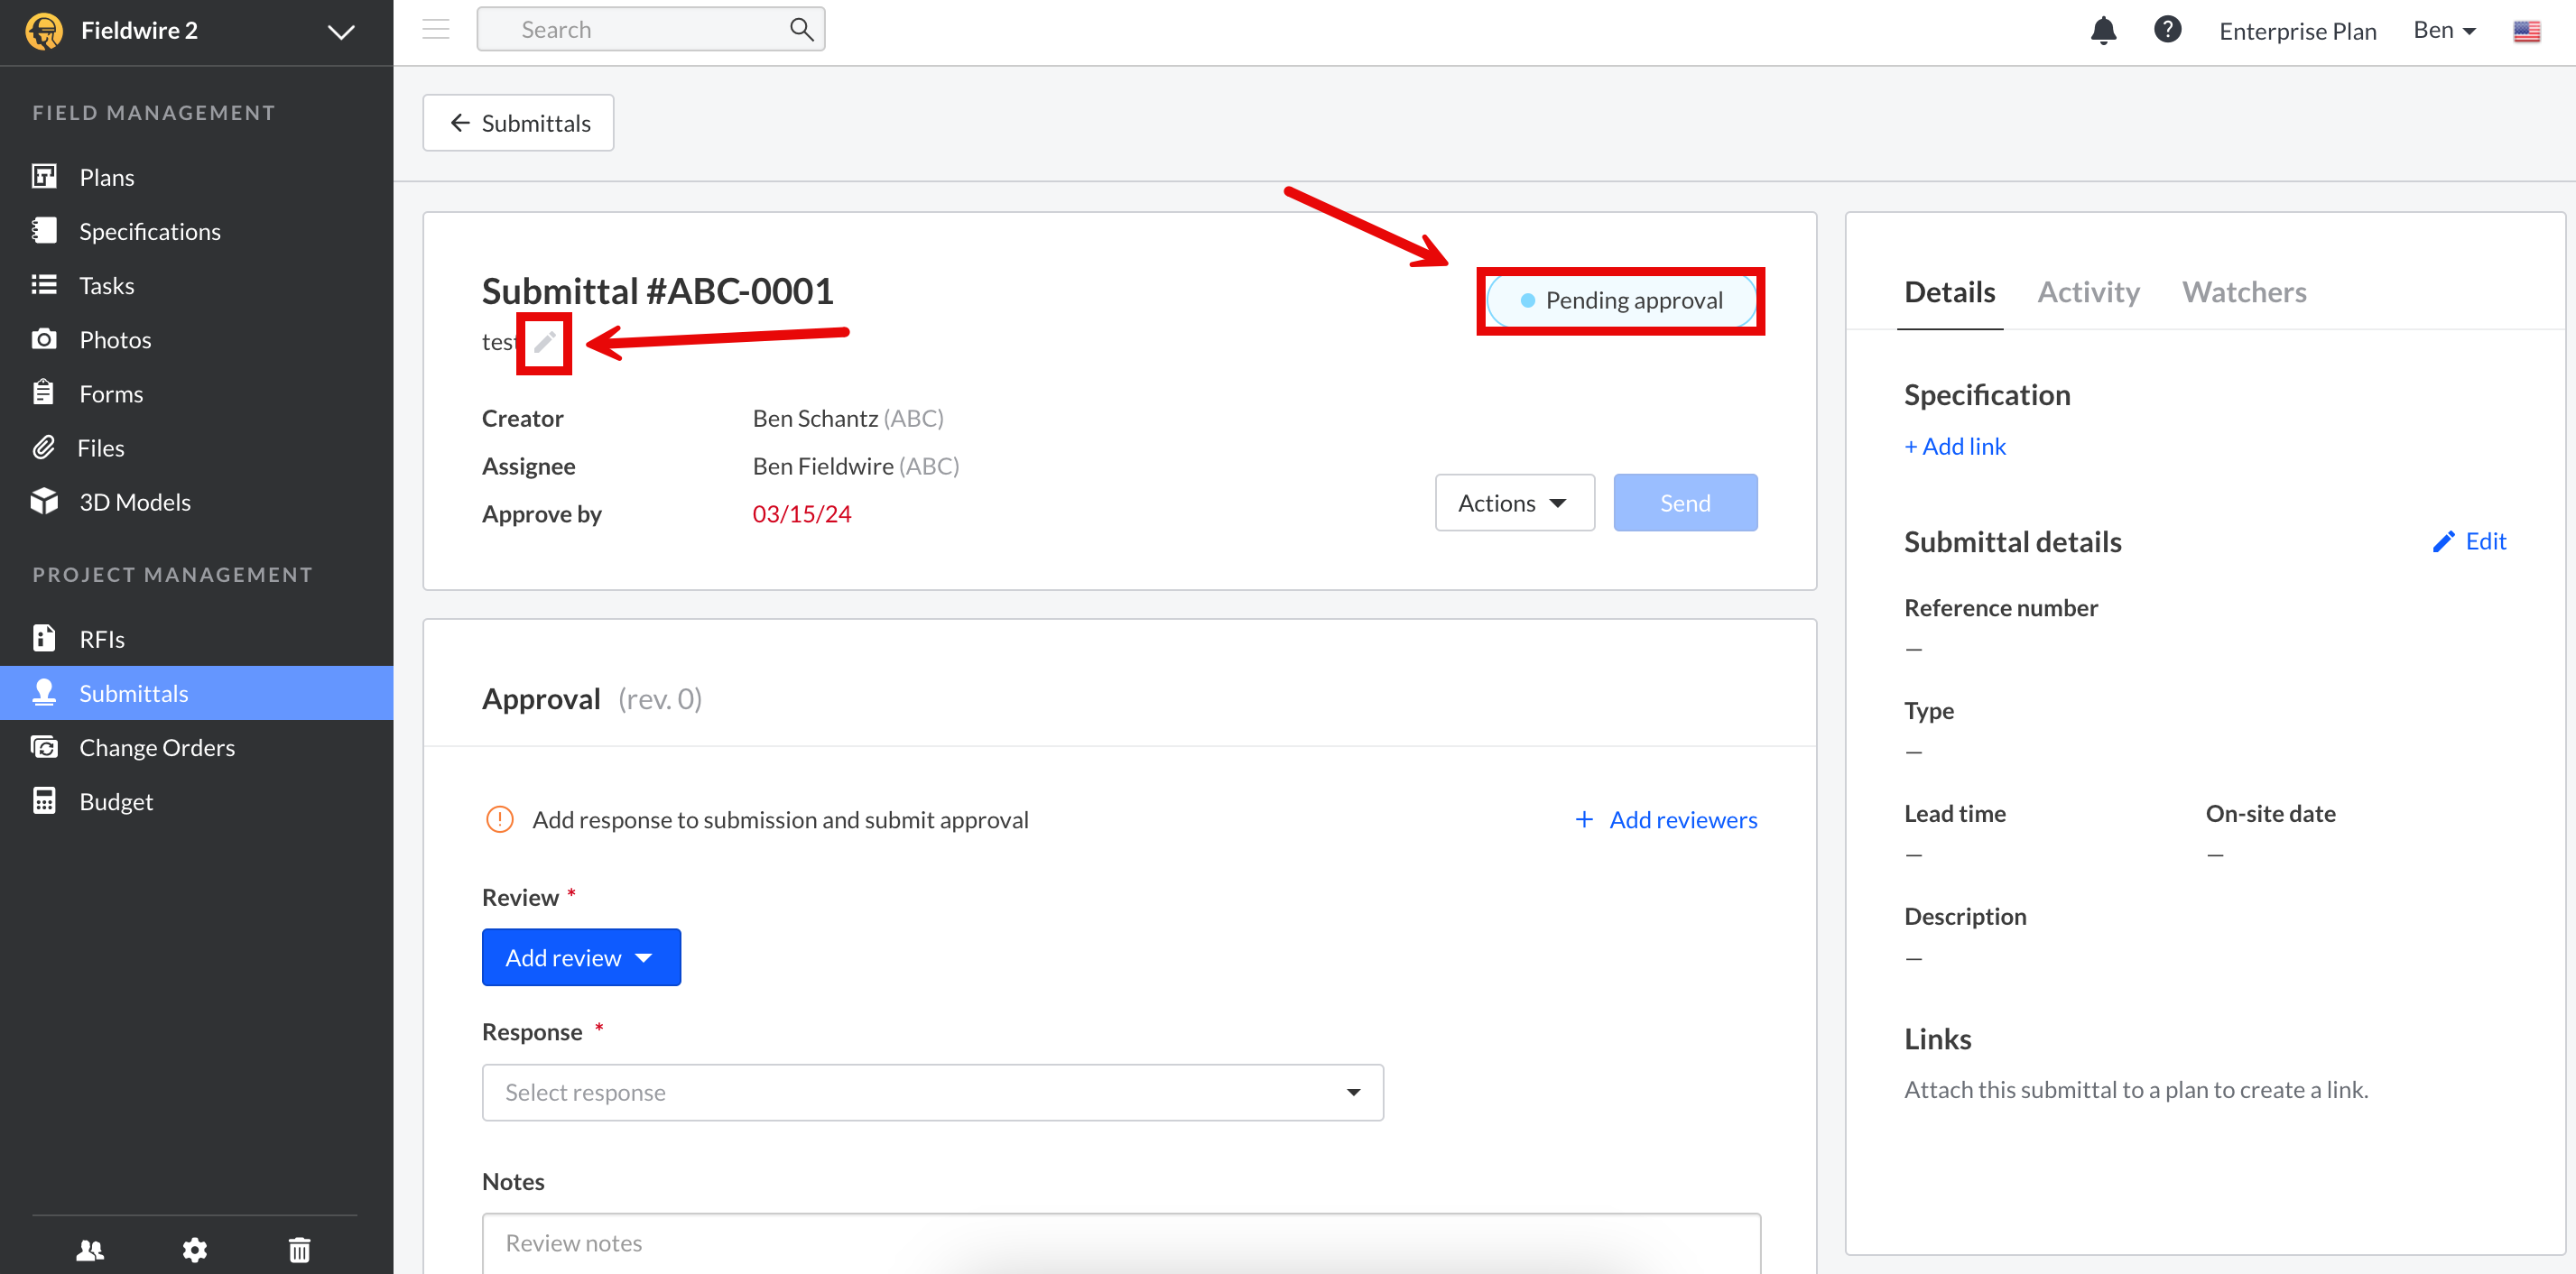The image size is (2576, 1274).
Task: Click the Forms clipboard icon
Action: (43, 392)
